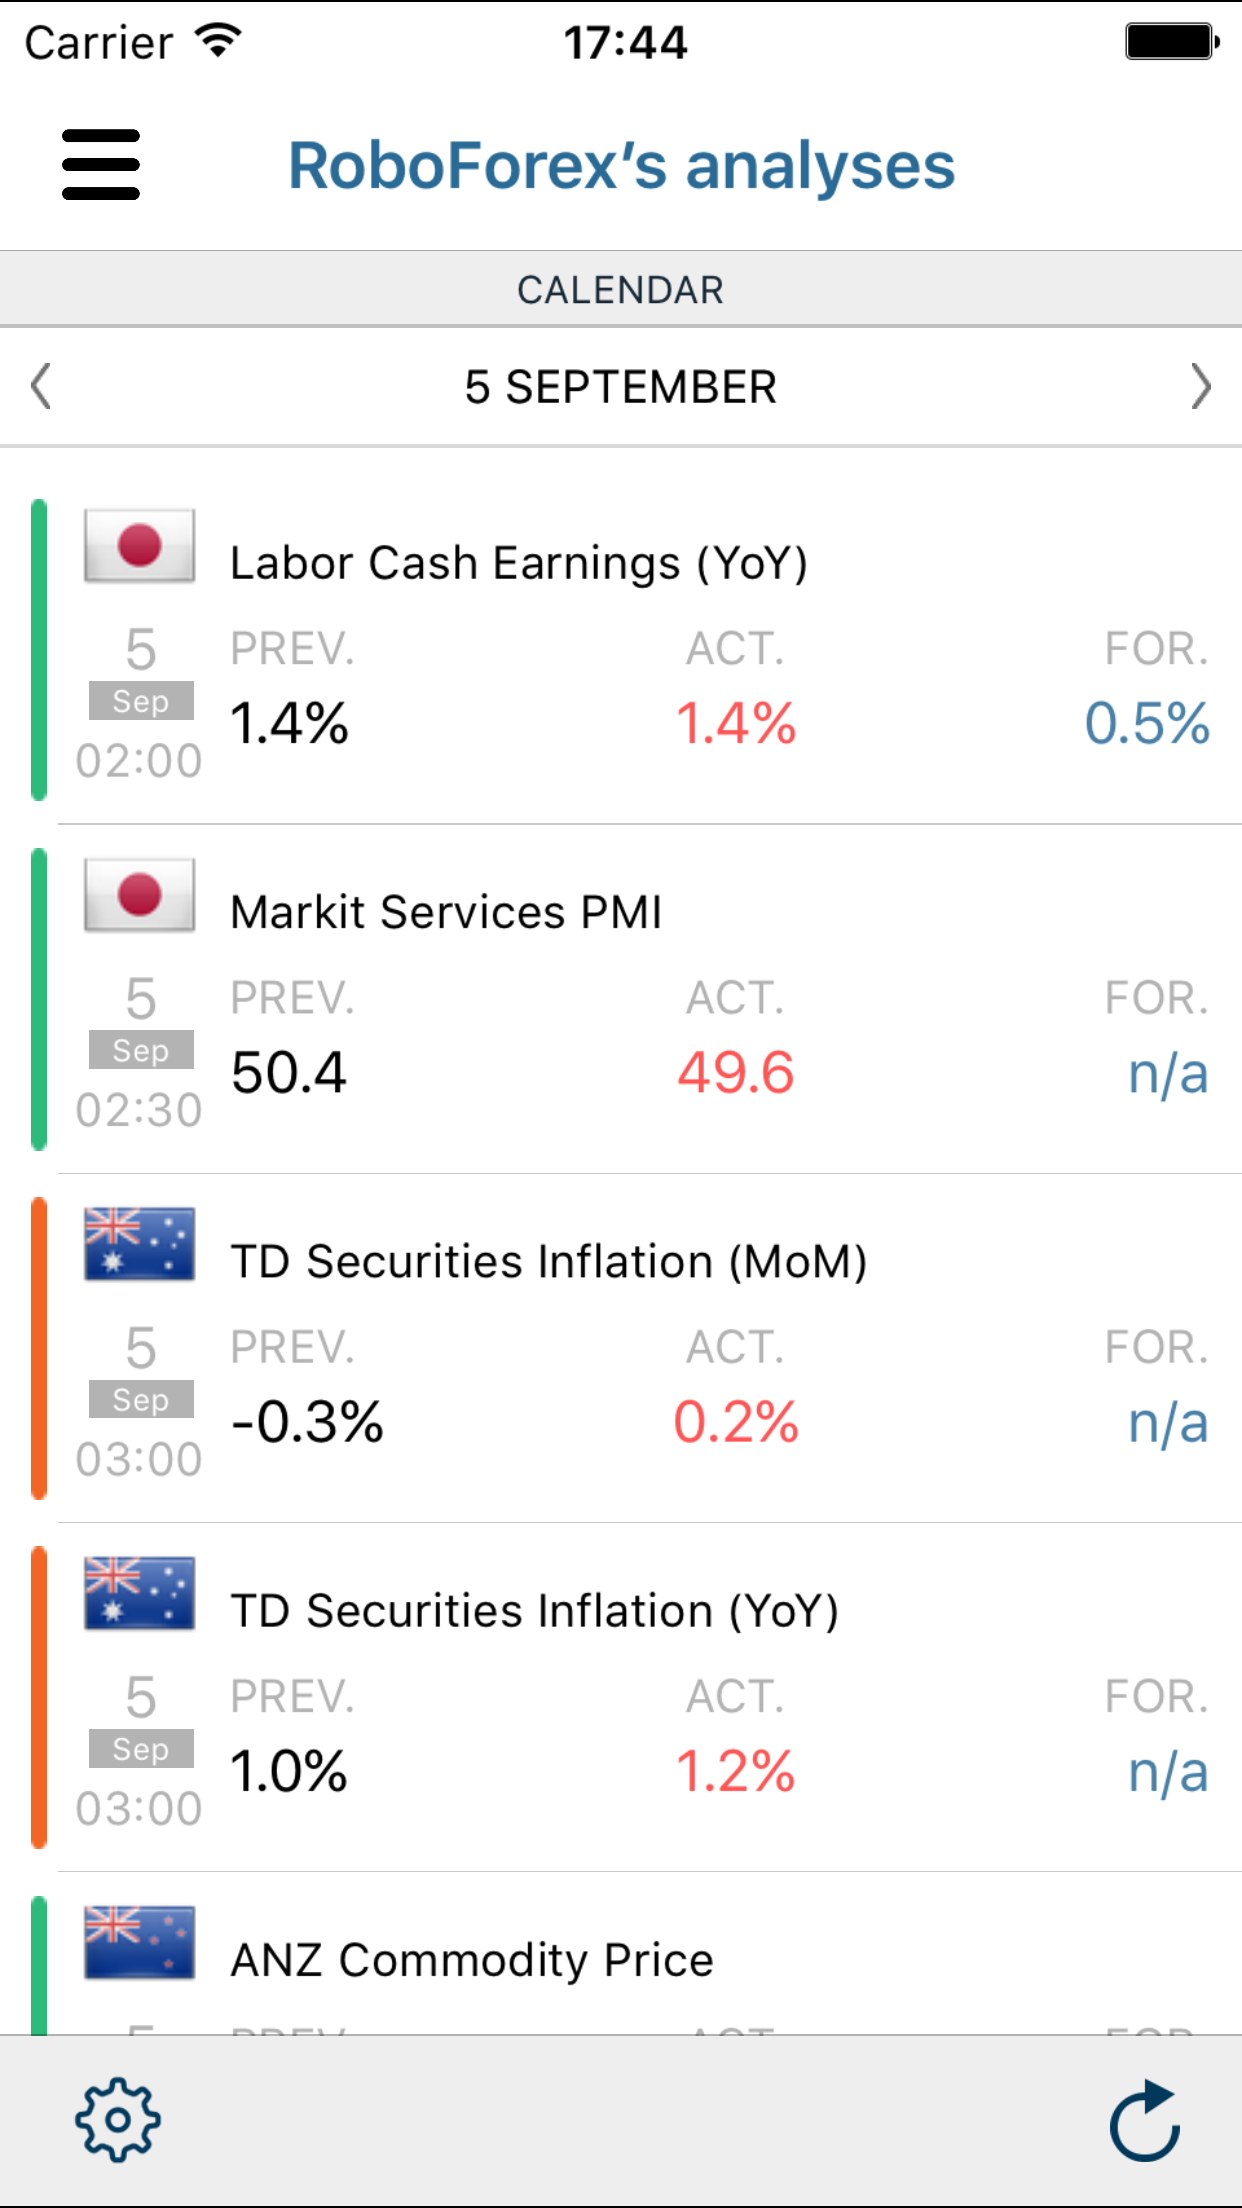The image size is (1242, 2208).
Task: Open TD Securities Inflation (MoM) event
Action: tap(548, 1261)
